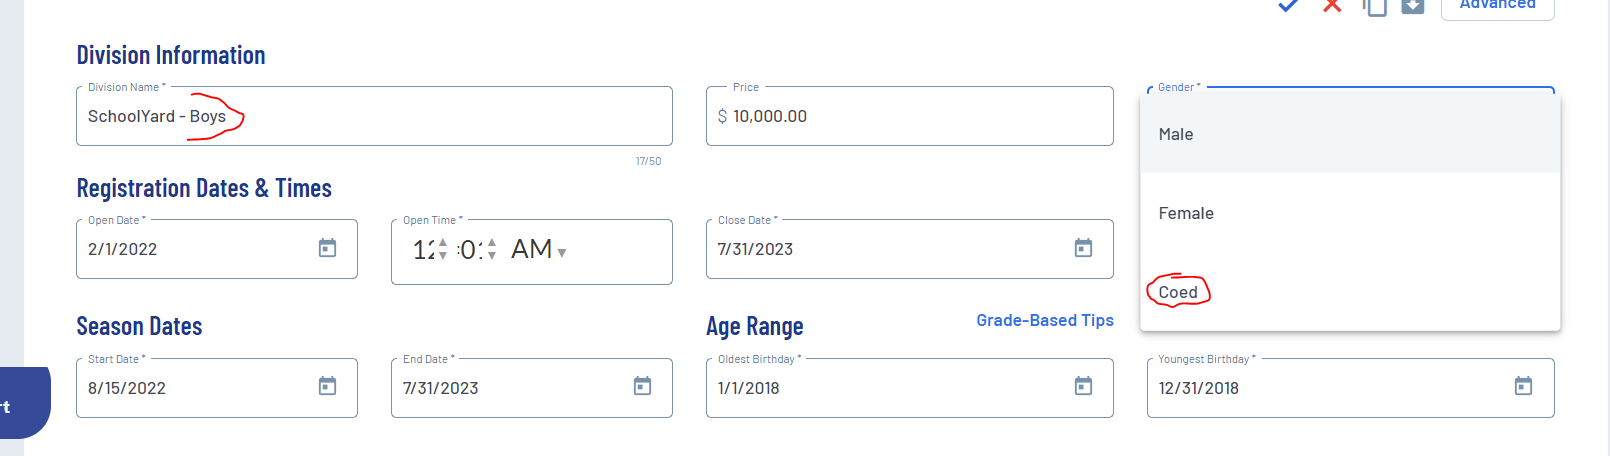Click the copy division icon
This screenshot has height=456, width=1610.
[1375, 7]
